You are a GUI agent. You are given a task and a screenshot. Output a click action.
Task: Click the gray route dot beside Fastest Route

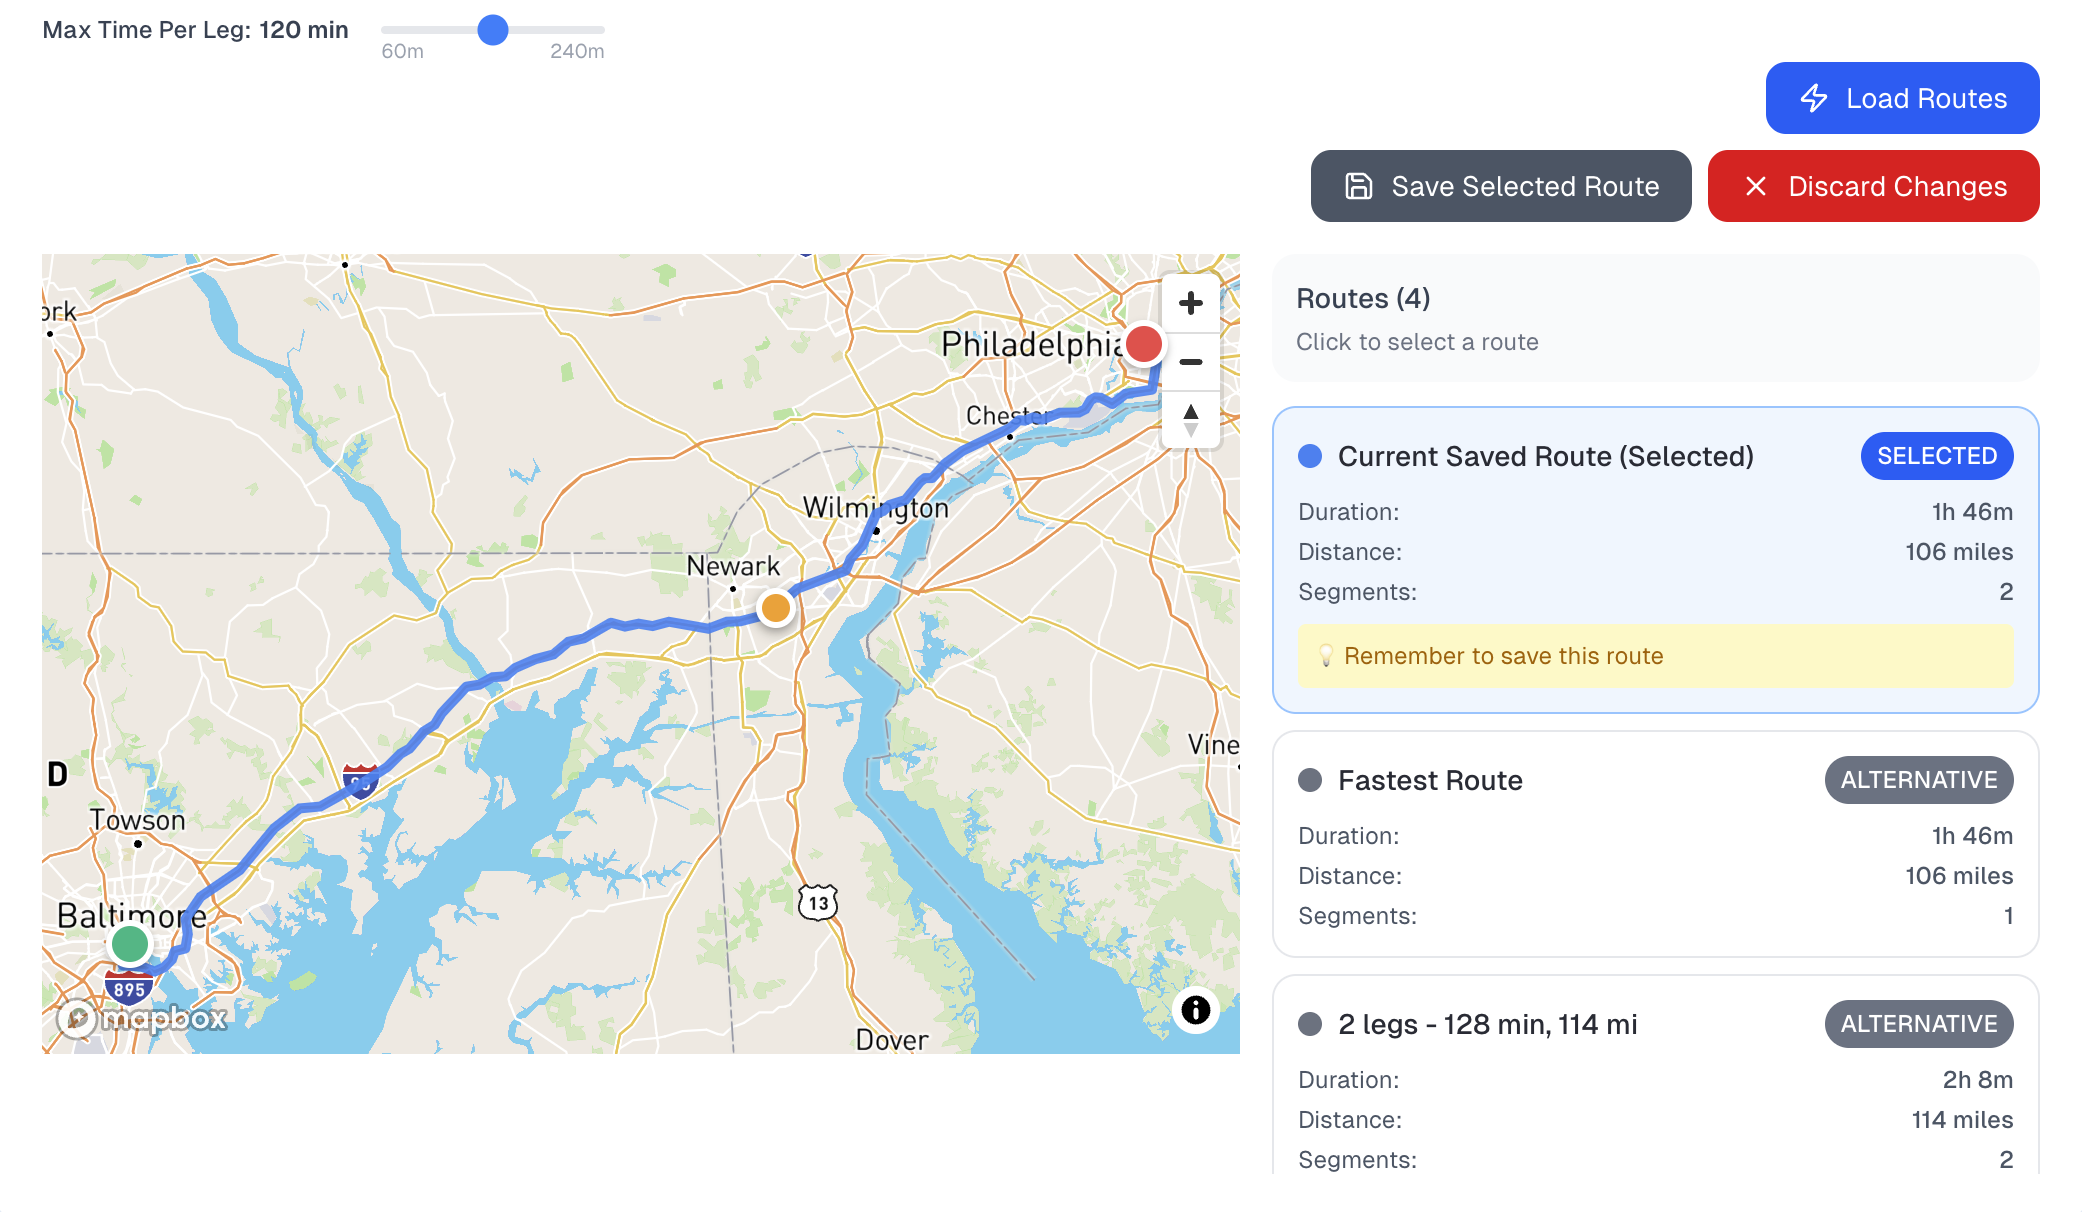[1308, 780]
